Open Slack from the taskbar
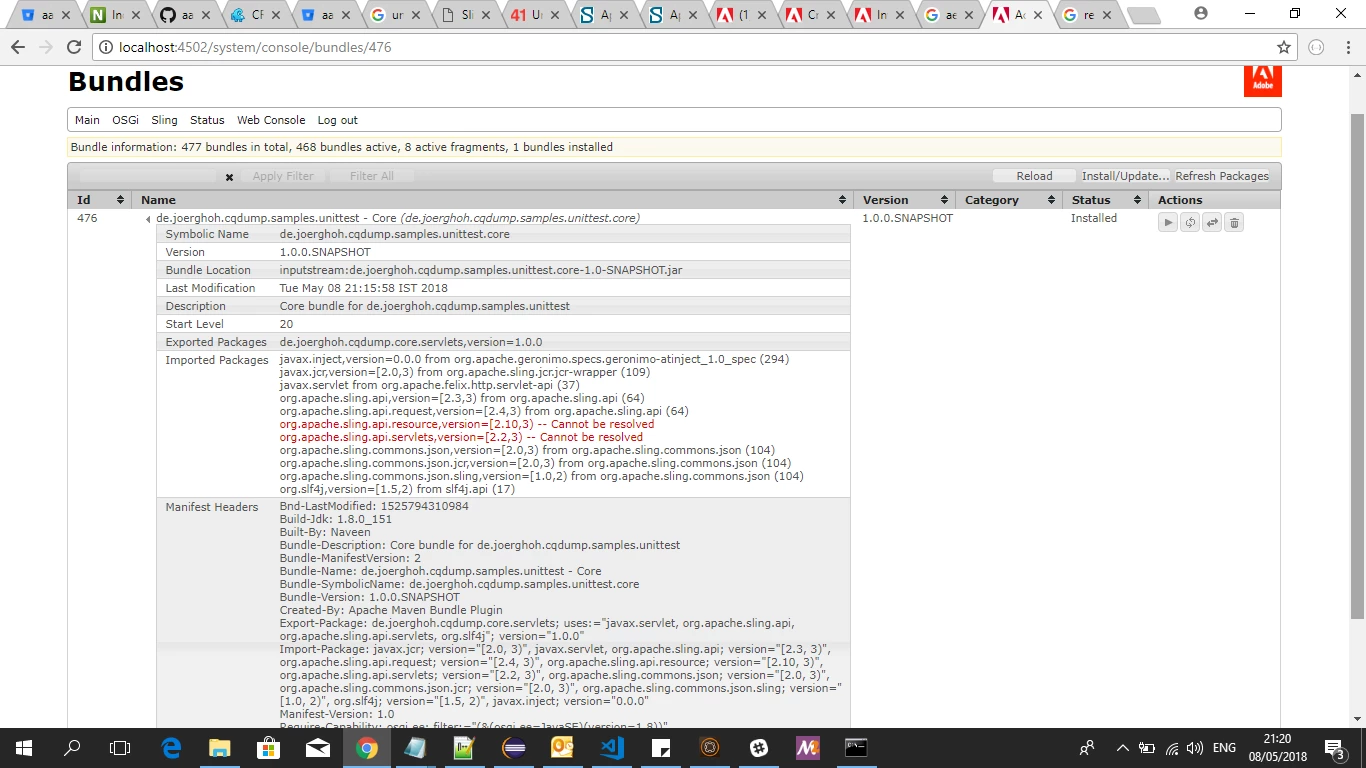Image resolution: width=1366 pixels, height=768 pixels. tap(759, 748)
